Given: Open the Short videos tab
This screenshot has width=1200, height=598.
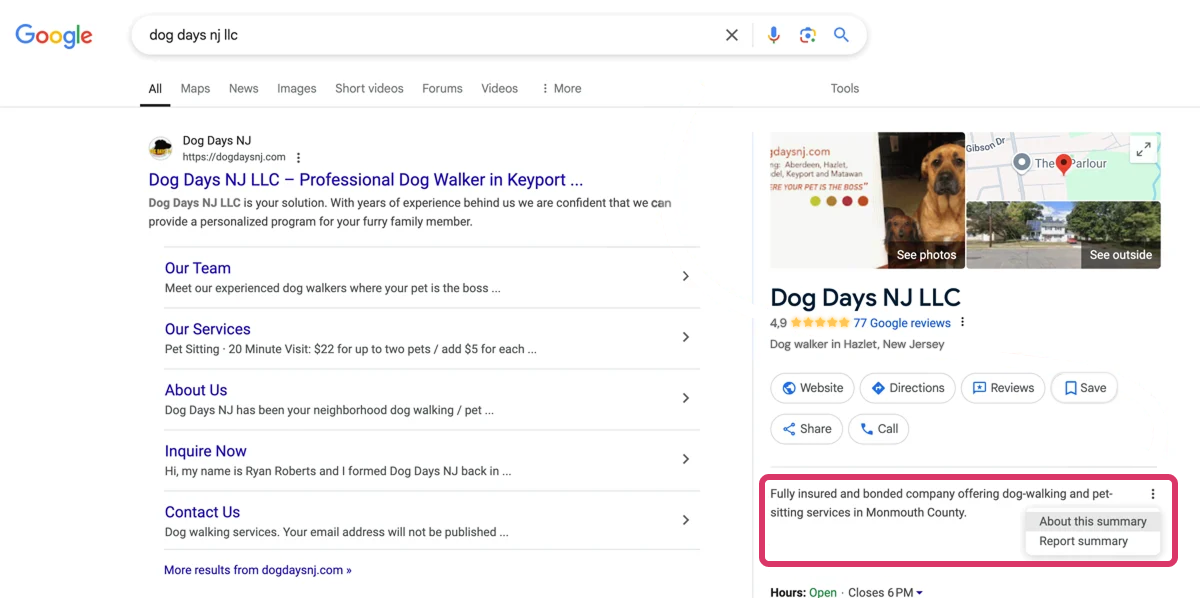Looking at the screenshot, I should [x=369, y=88].
